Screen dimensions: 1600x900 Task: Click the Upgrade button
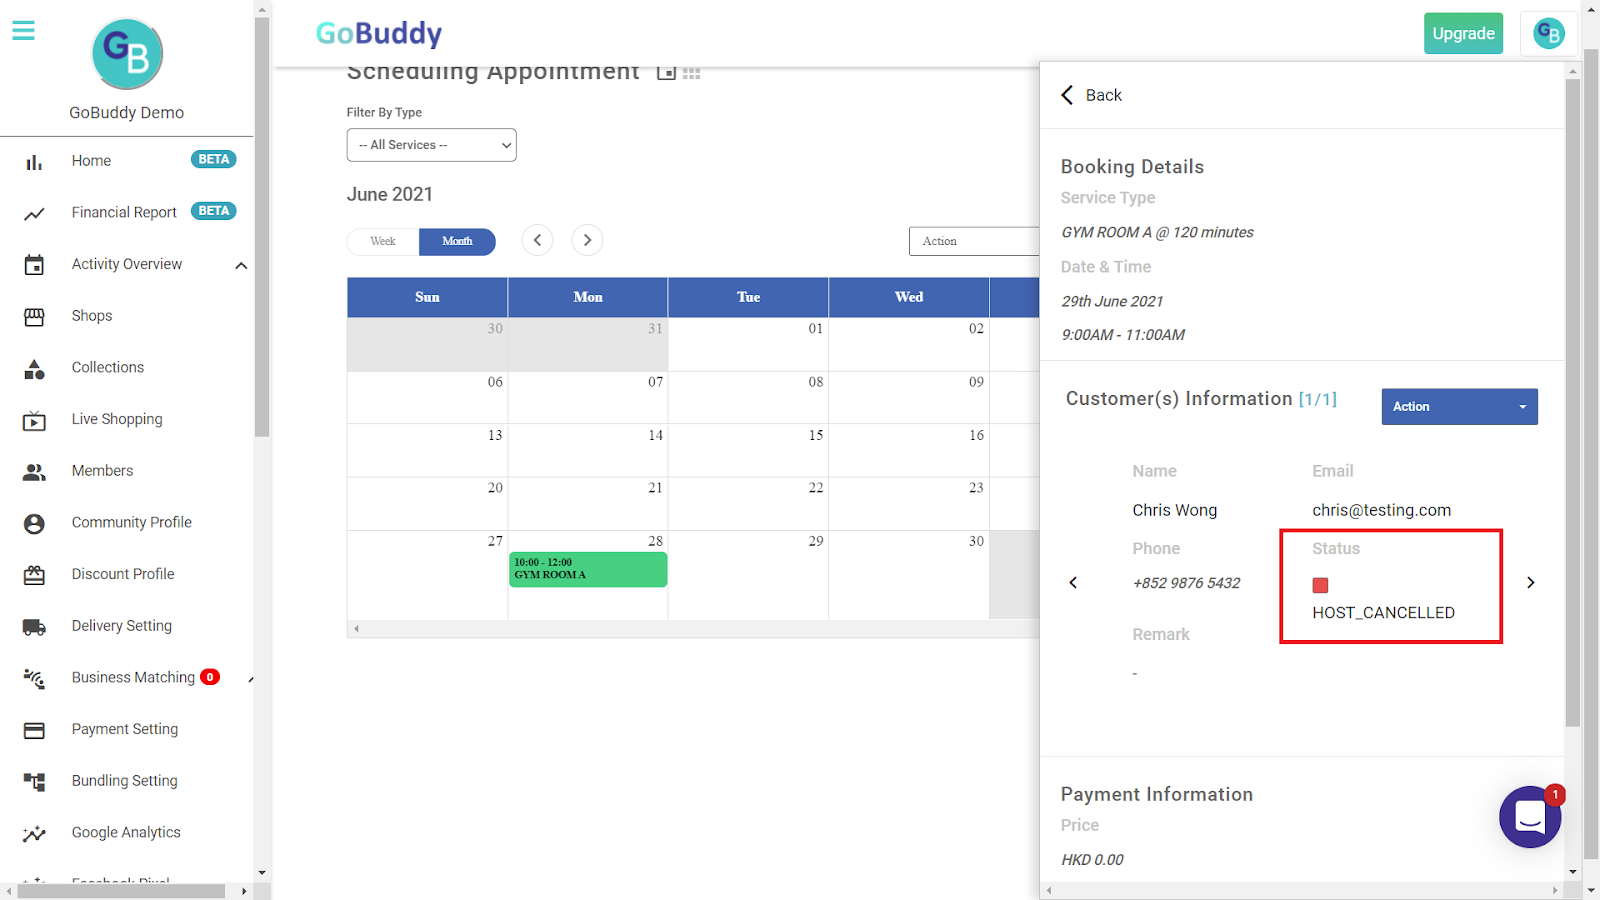pyautogui.click(x=1463, y=33)
